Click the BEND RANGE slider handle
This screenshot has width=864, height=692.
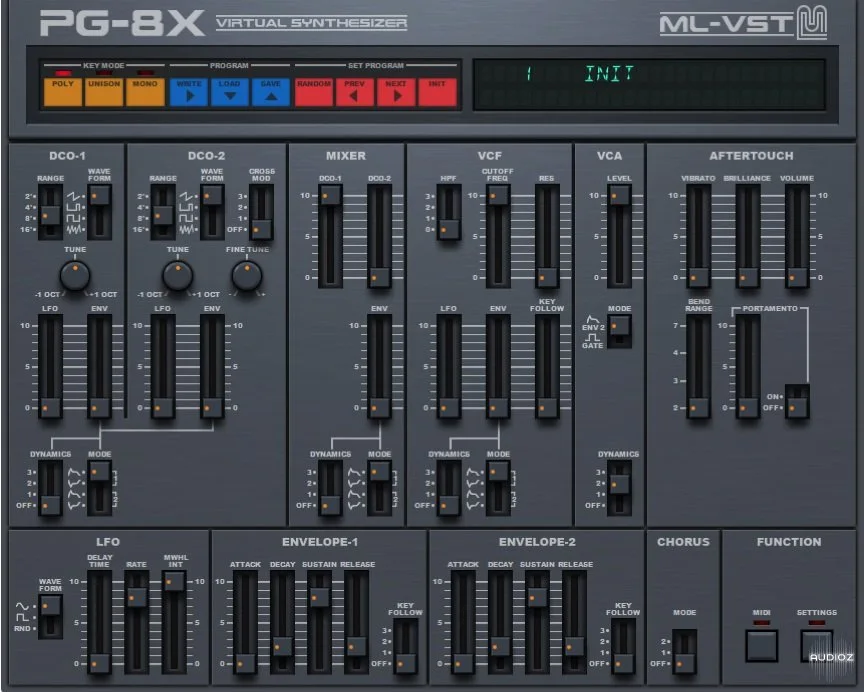pyautogui.click(x=699, y=408)
